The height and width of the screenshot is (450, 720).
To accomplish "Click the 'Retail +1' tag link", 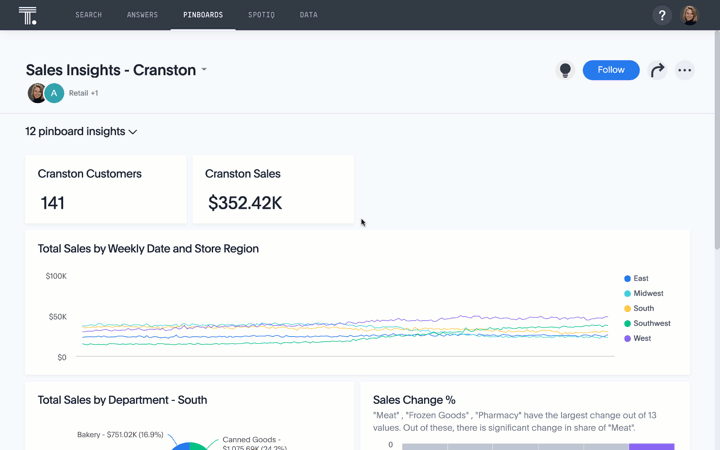I will pyautogui.click(x=83, y=93).
